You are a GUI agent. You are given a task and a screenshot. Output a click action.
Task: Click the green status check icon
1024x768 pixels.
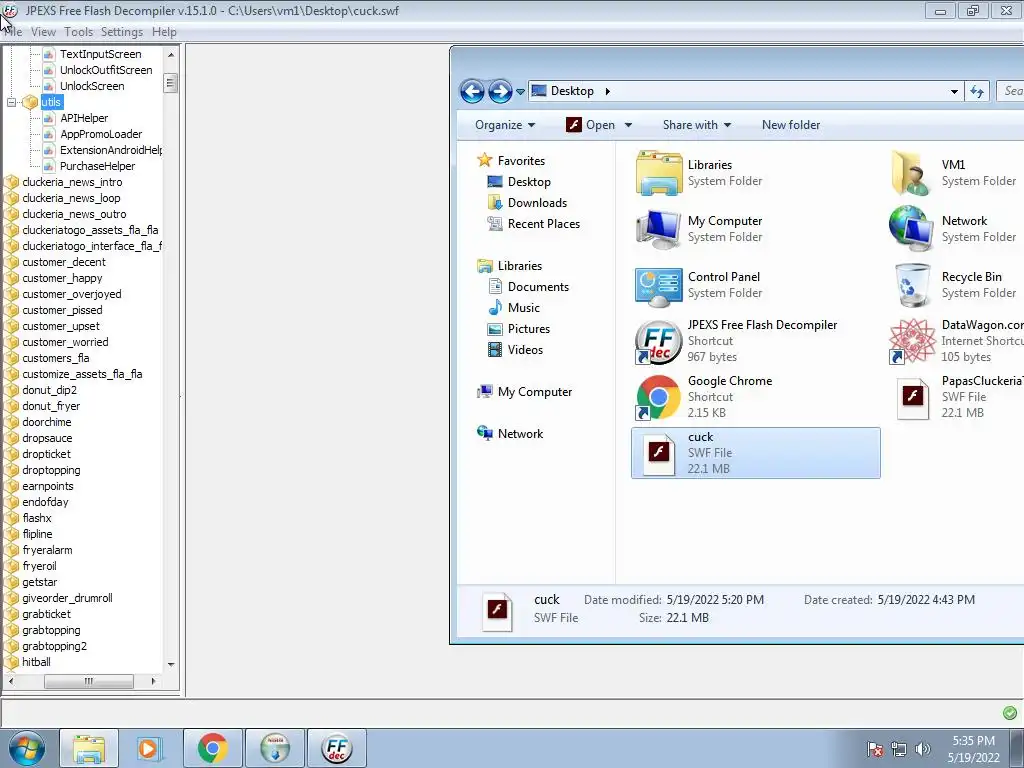1010,713
